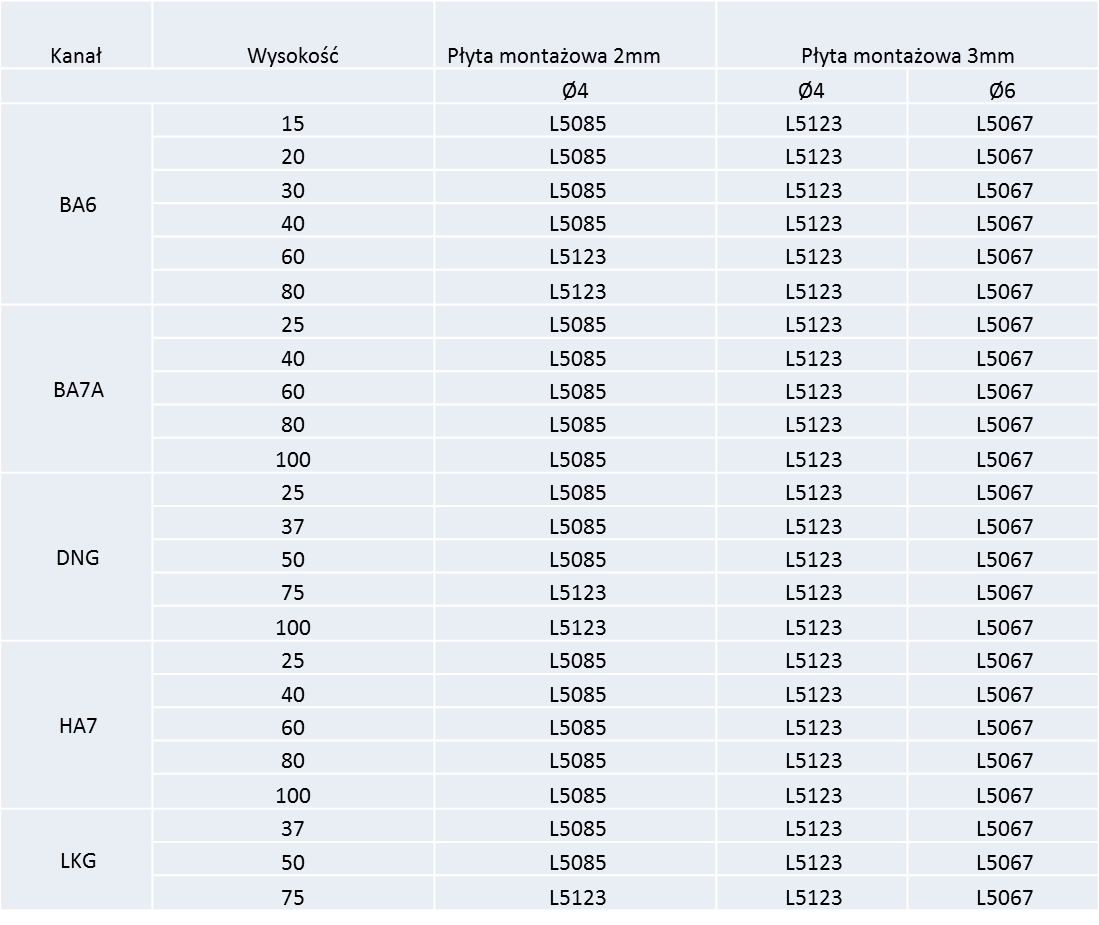Click the LKG channel cell
The image size is (1099, 925).
77,861
